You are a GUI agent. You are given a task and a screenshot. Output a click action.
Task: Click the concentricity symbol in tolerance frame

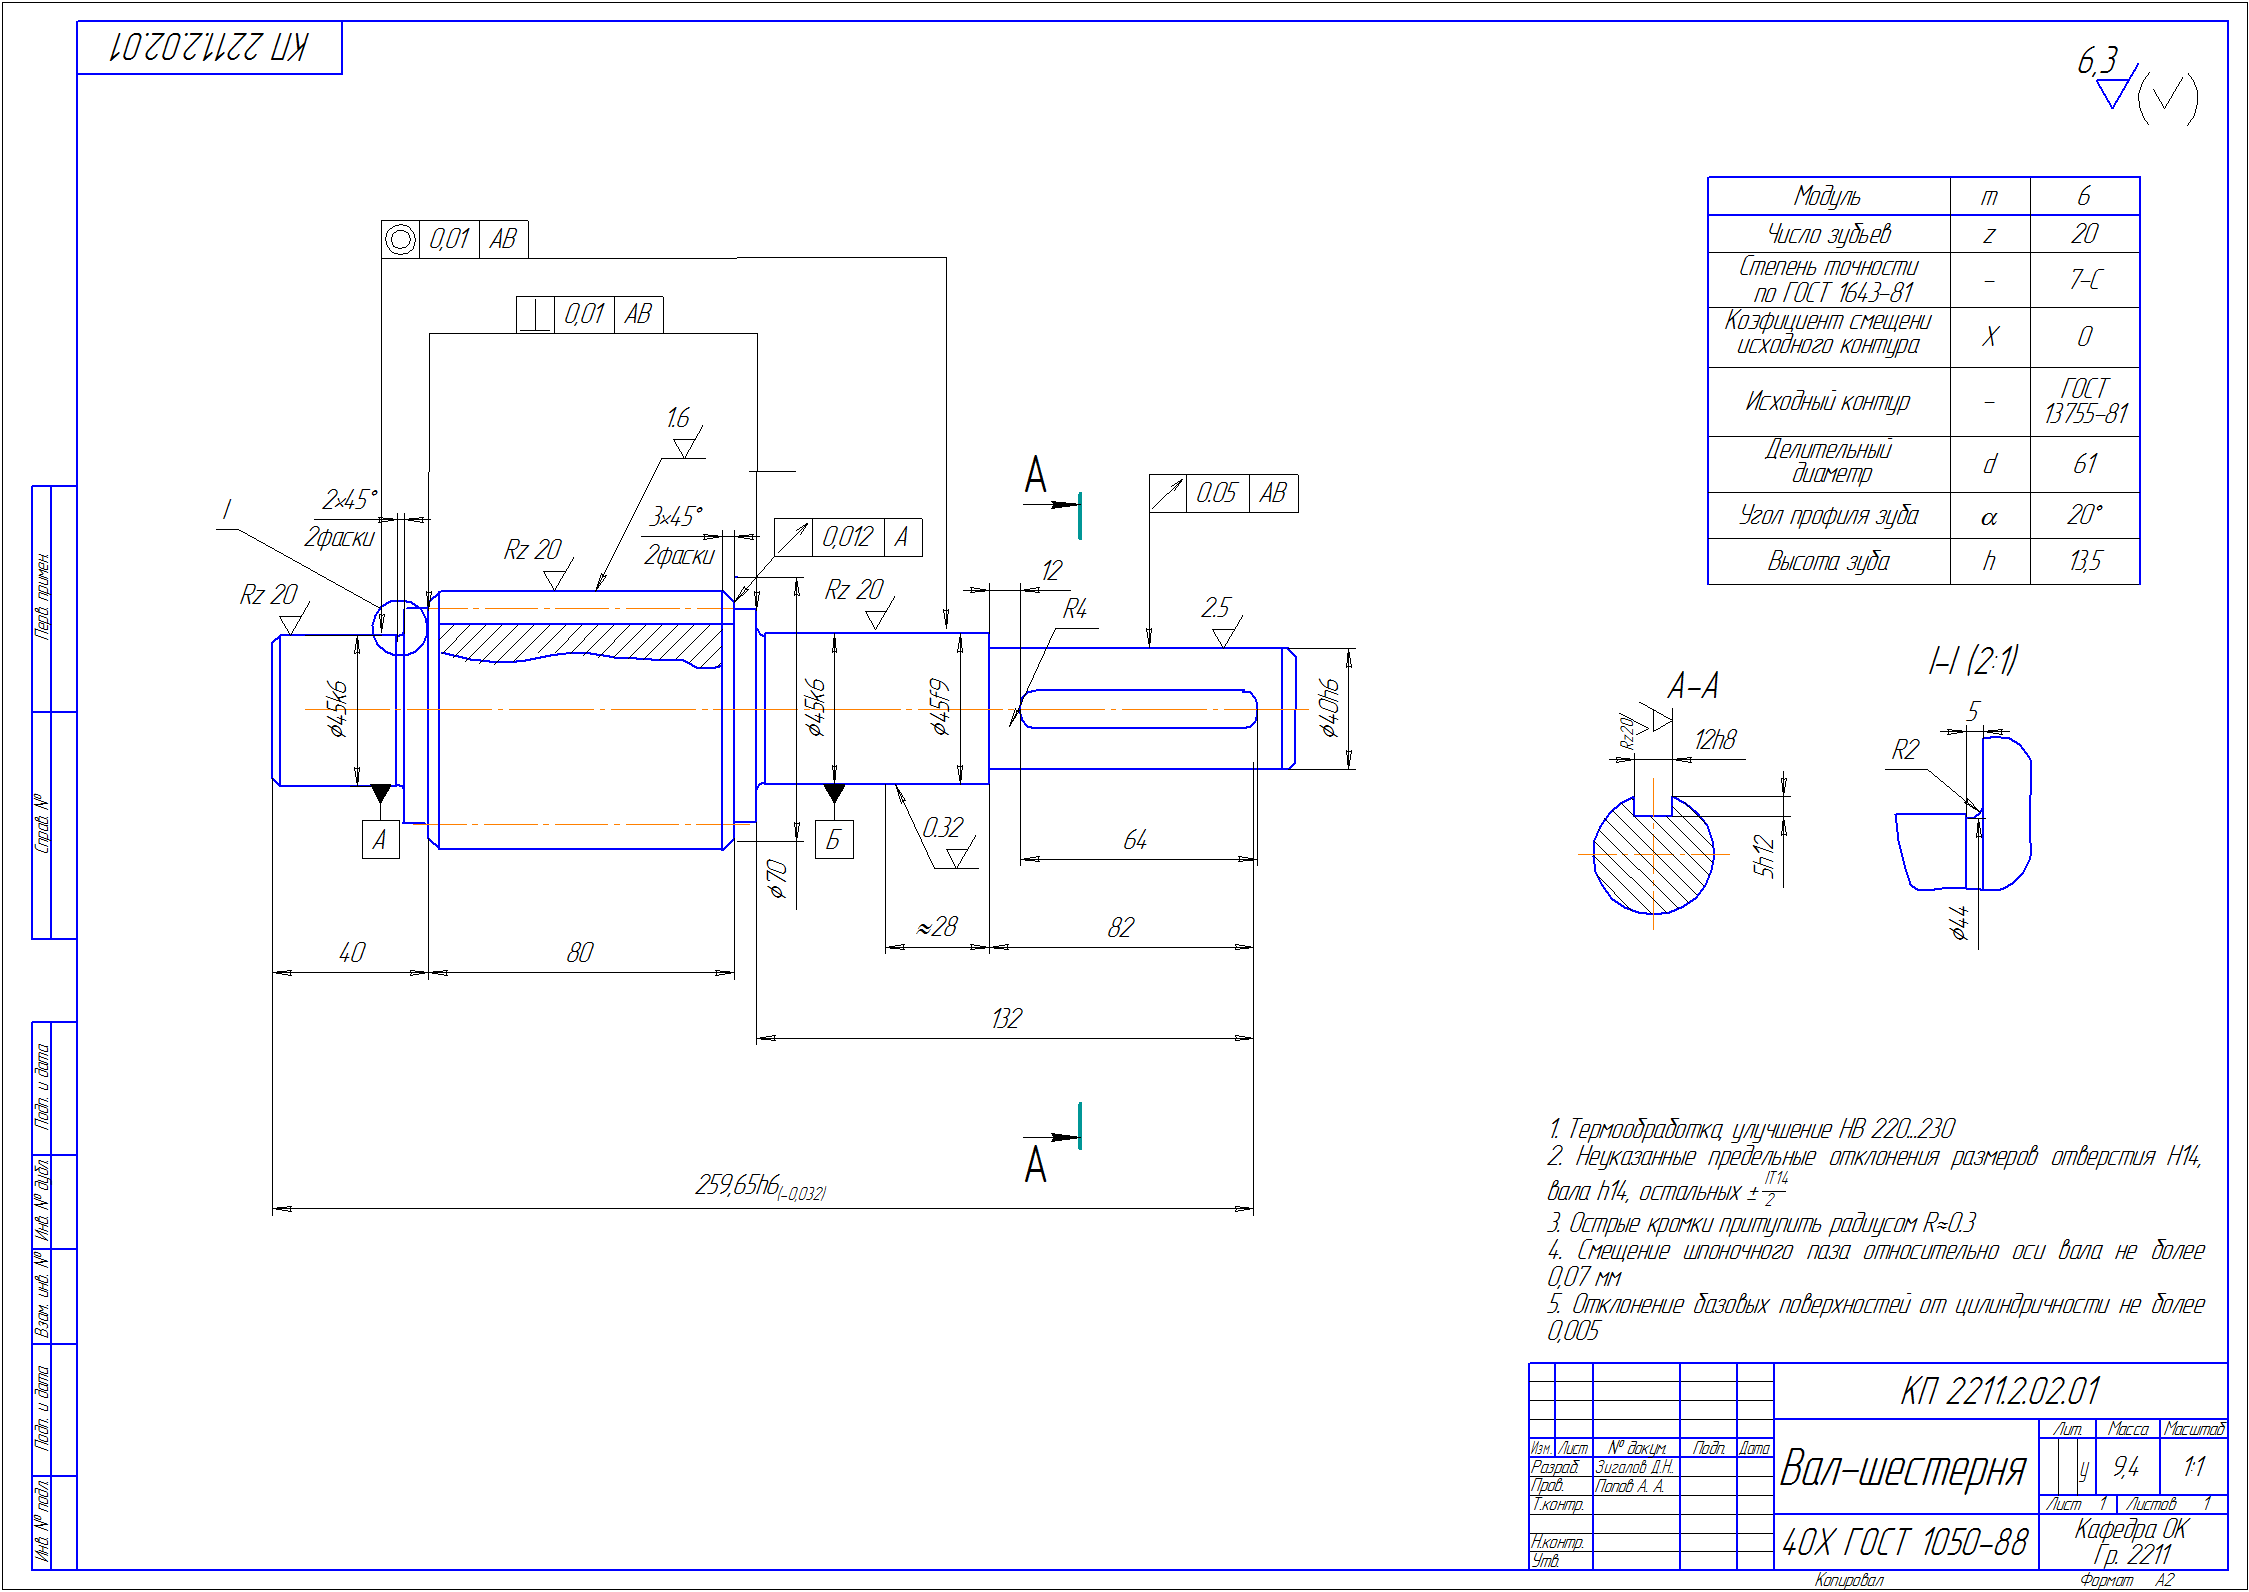click(400, 240)
